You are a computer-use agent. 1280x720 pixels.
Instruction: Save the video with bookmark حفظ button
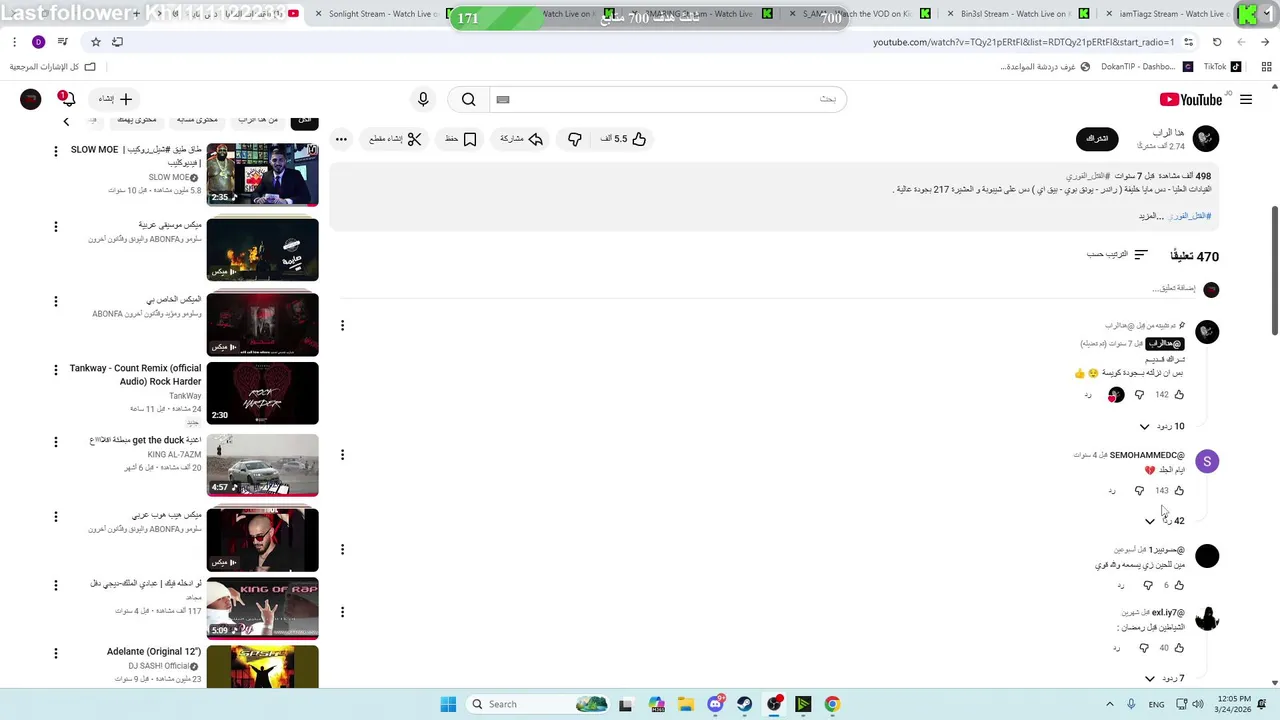click(x=461, y=139)
